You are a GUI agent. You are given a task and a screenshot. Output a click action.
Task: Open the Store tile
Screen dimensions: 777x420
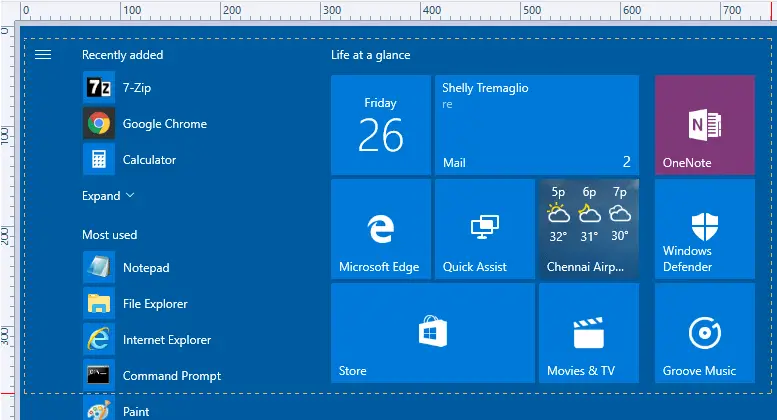[433, 333]
